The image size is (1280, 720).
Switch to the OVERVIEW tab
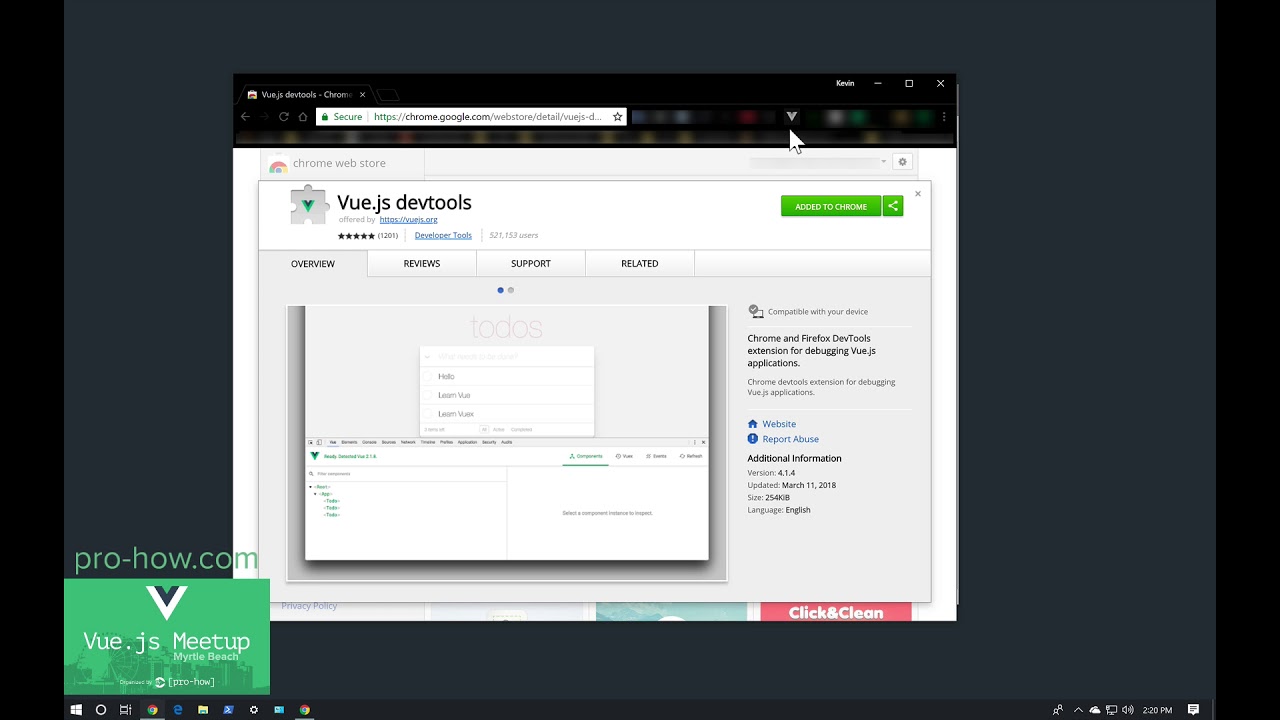point(313,264)
